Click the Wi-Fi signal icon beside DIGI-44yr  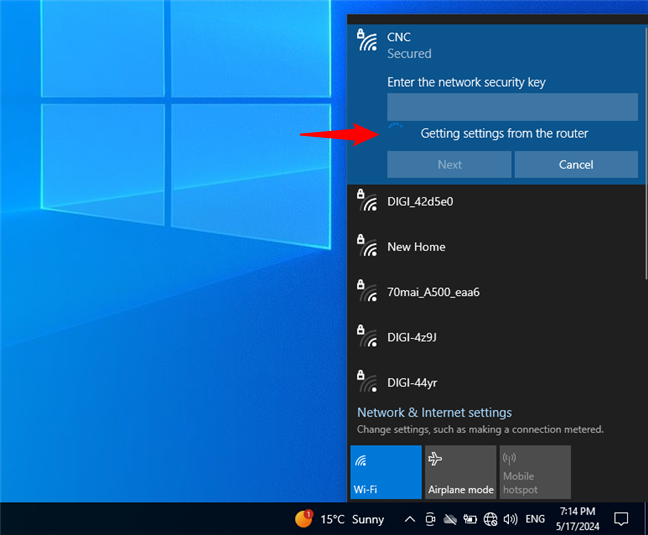[367, 381]
